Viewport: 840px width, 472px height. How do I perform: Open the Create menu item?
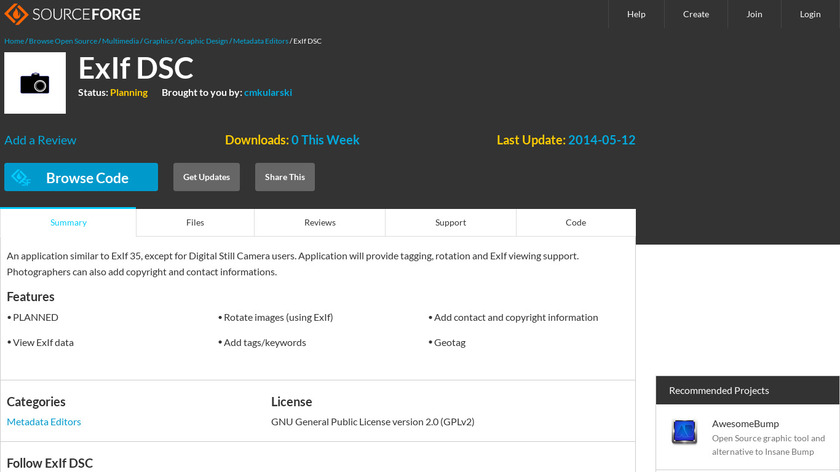pos(695,14)
